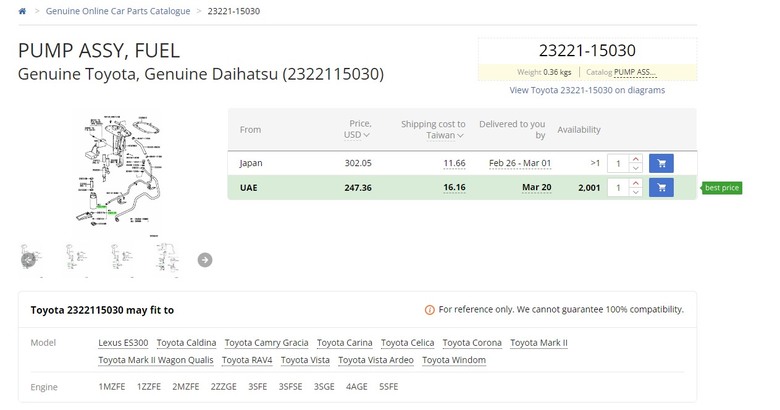This screenshot has height=410, width=780.
Task: Select the 3SFSE engine code
Action: click(291, 387)
